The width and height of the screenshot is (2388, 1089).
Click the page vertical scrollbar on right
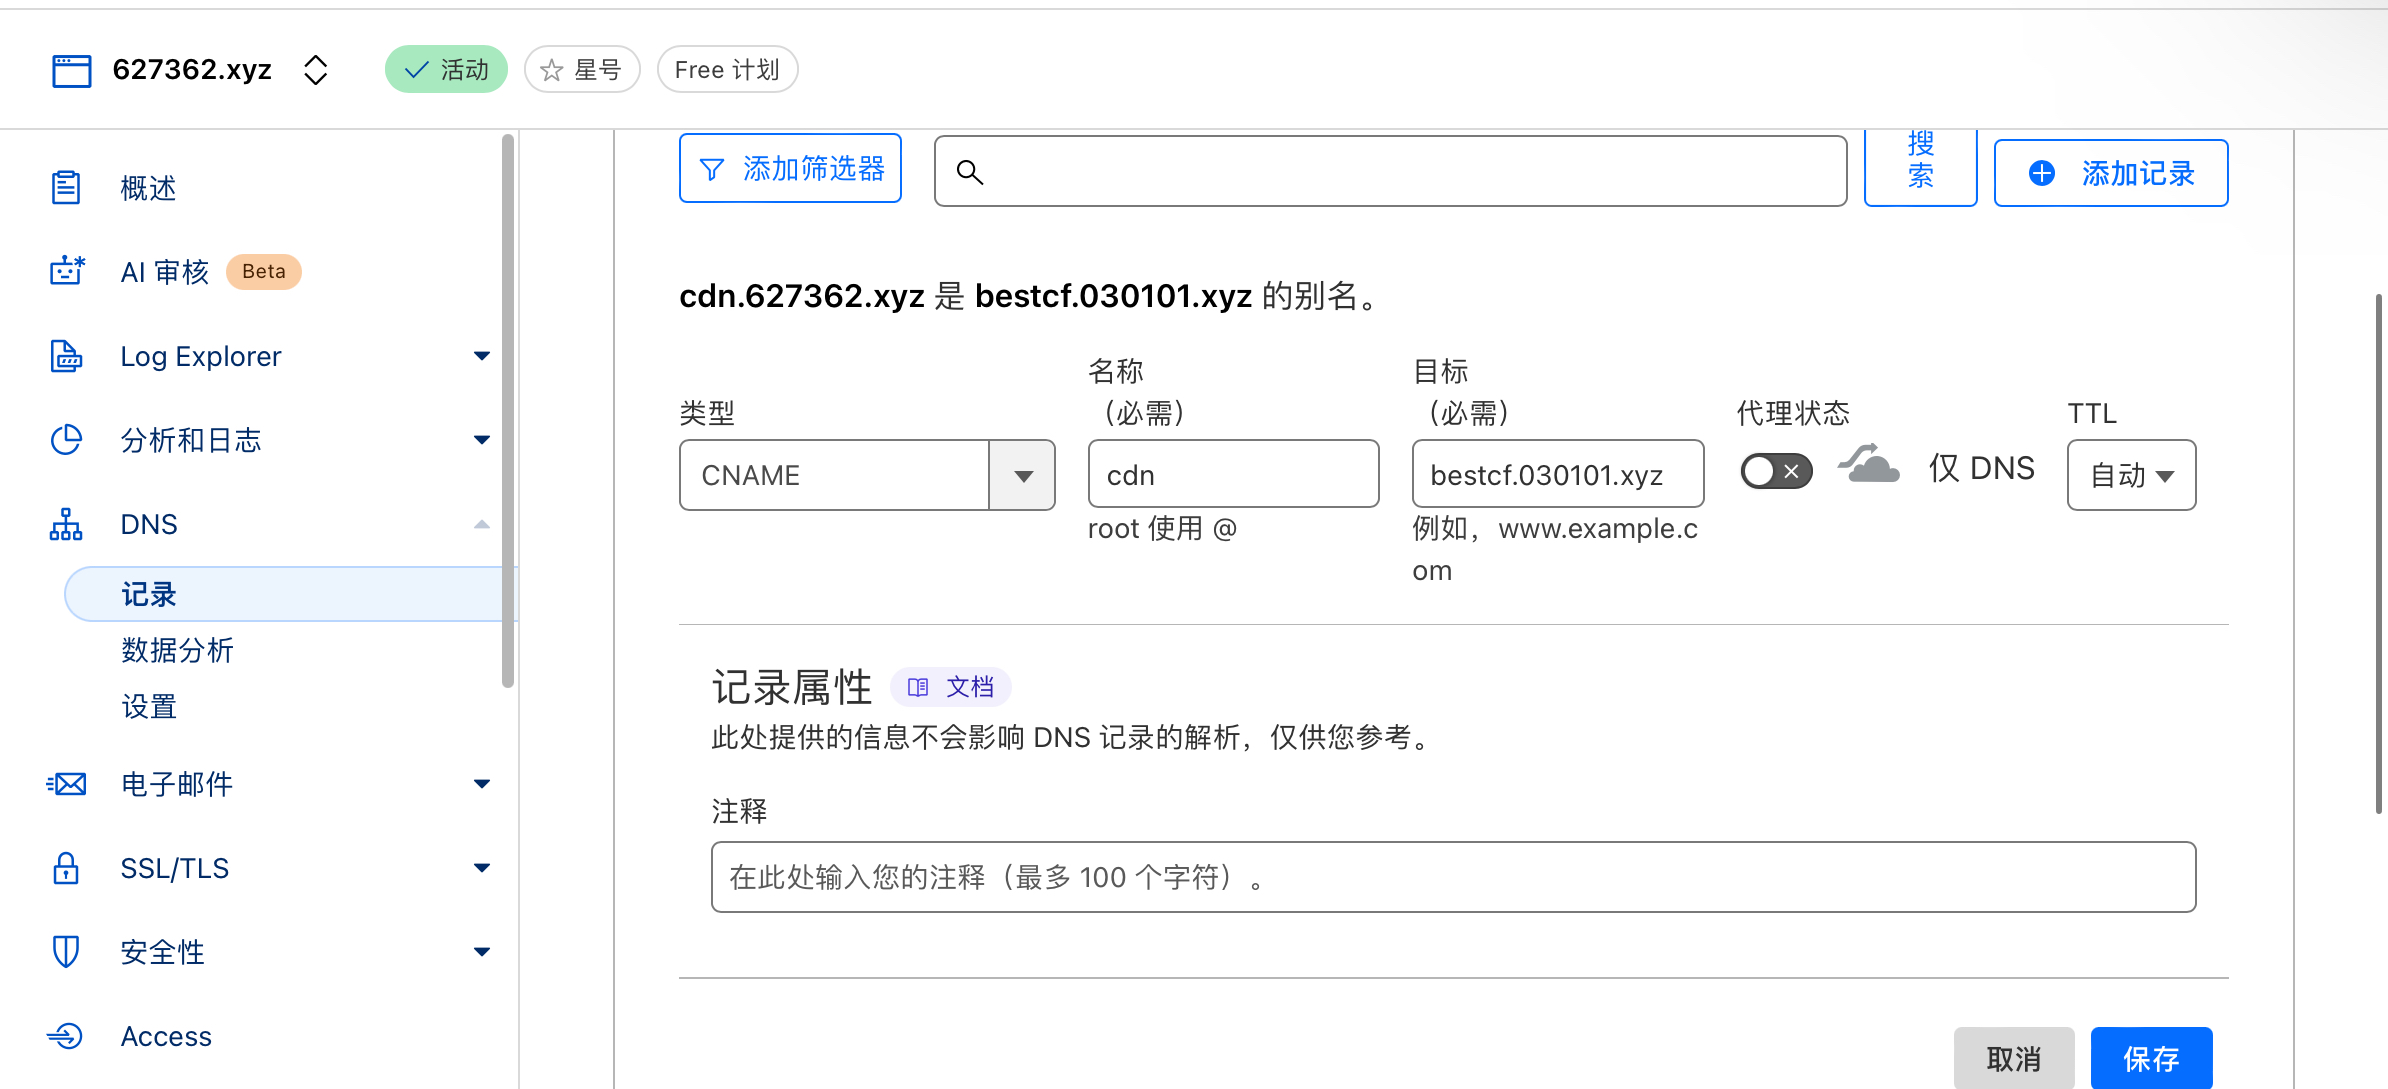(2381, 553)
